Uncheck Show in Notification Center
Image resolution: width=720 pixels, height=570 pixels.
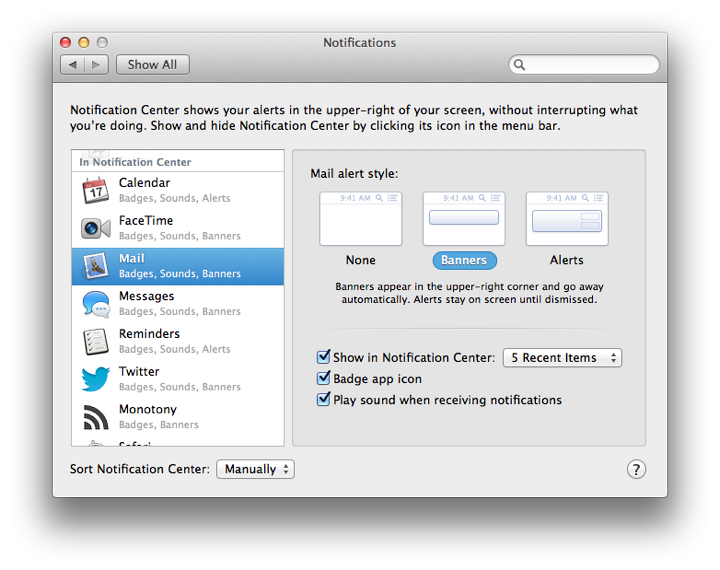(x=323, y=357)
